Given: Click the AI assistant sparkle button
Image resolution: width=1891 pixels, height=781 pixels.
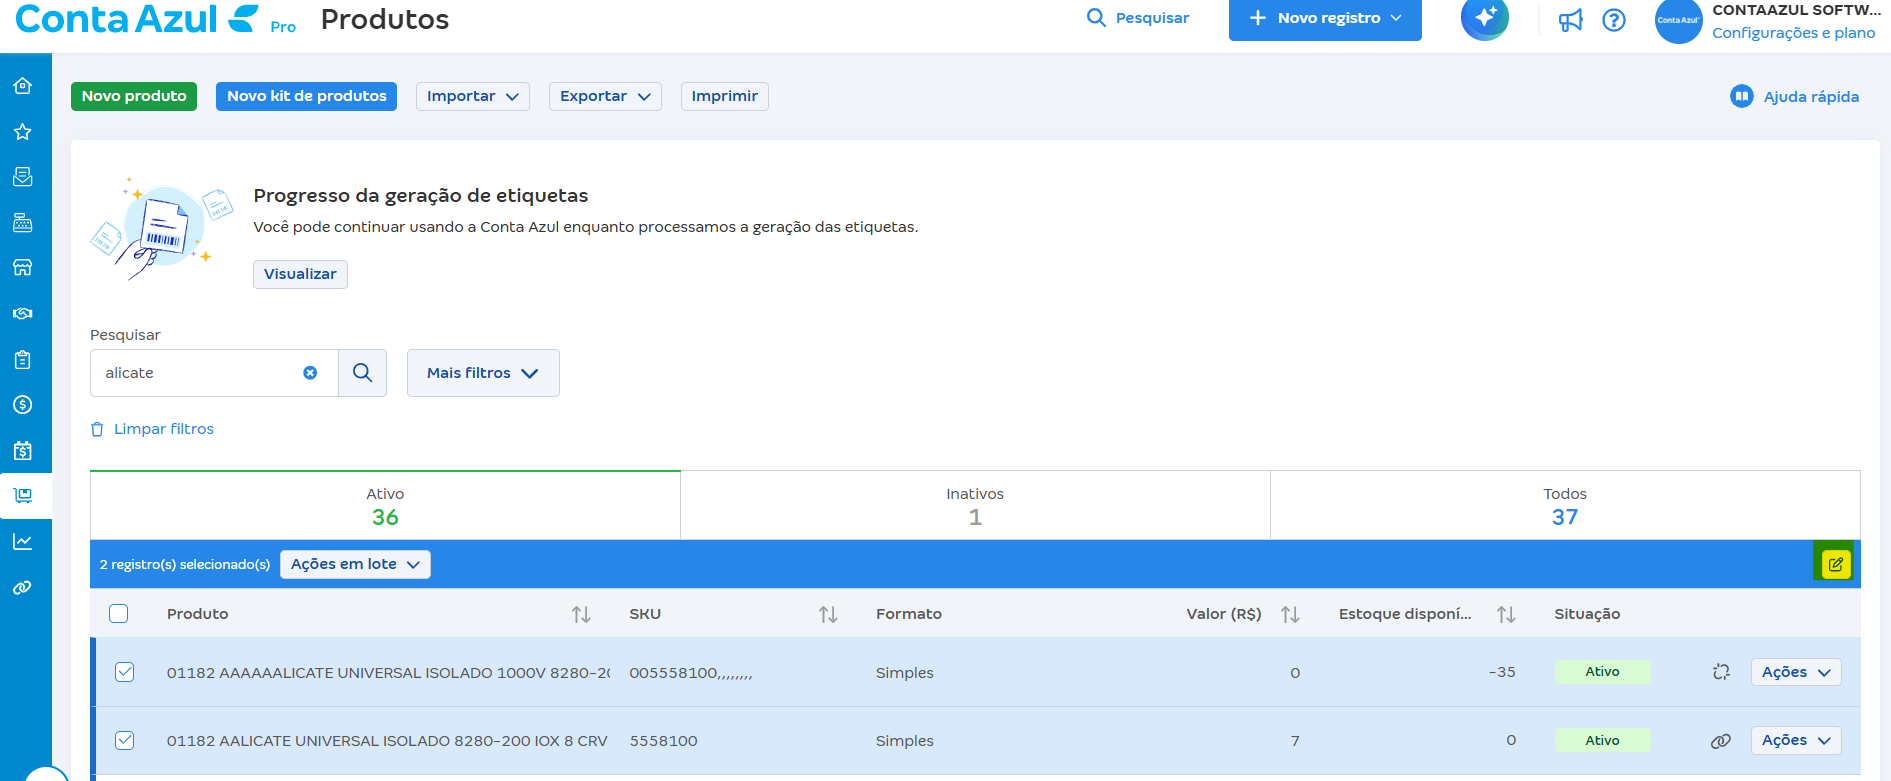Looking at the screenshot, I should pos(1485,18).
